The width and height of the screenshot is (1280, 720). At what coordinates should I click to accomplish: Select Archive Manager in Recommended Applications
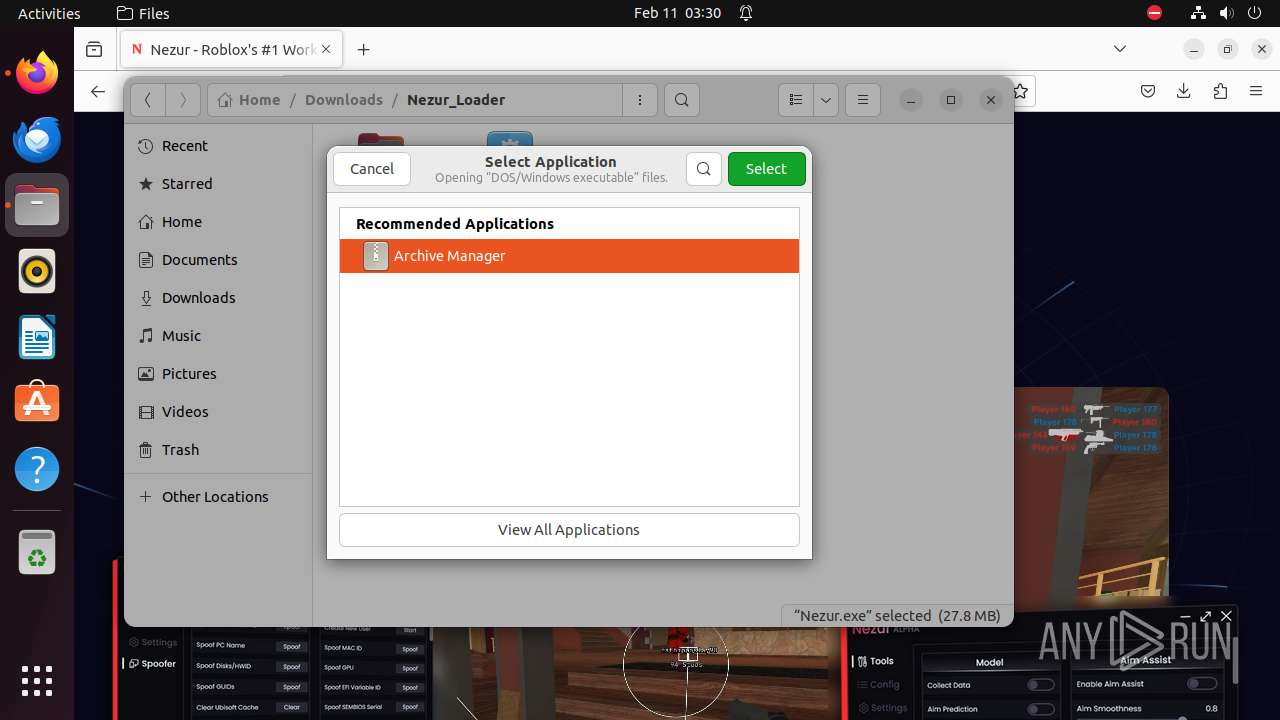pyautogui.click(x=569, y=256)
